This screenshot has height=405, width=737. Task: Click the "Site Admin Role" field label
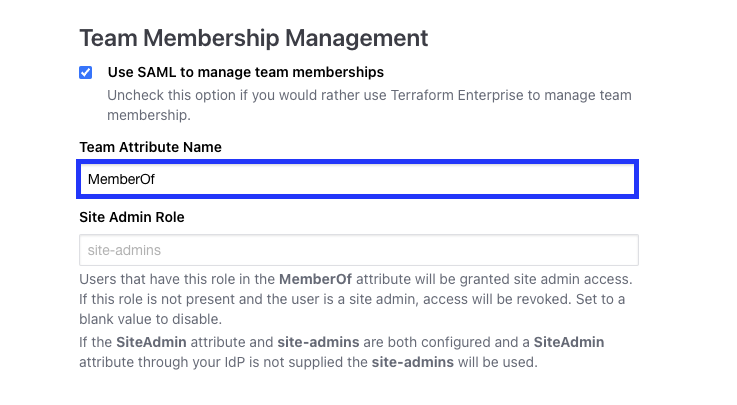[x=131, y=216]
